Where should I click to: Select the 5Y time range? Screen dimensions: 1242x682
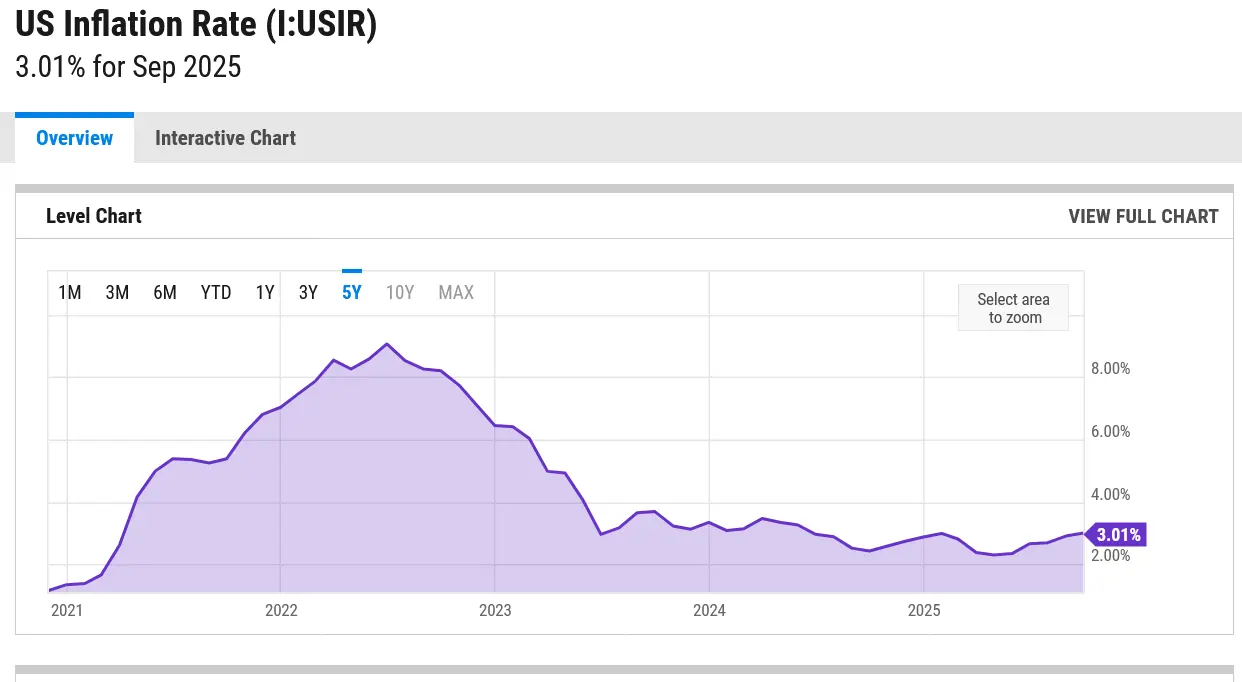pyautogui.click(x=352, y=292)
